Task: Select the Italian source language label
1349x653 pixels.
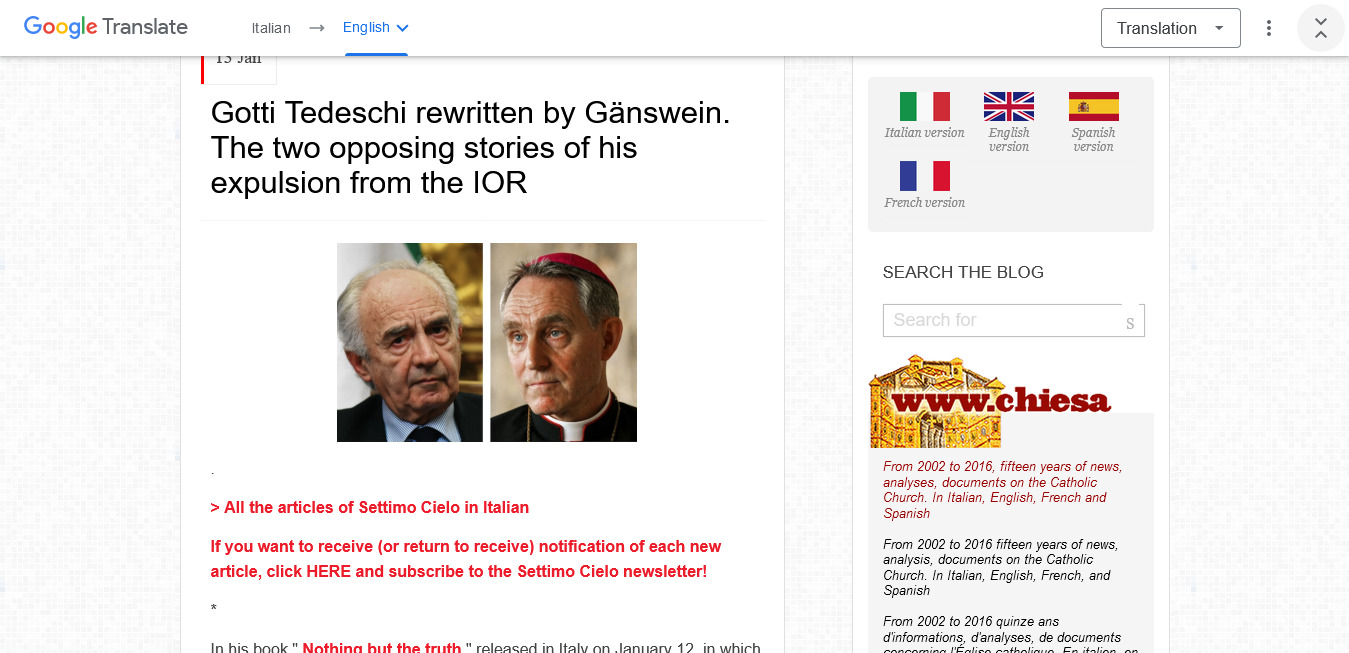Action: [271, 28]
